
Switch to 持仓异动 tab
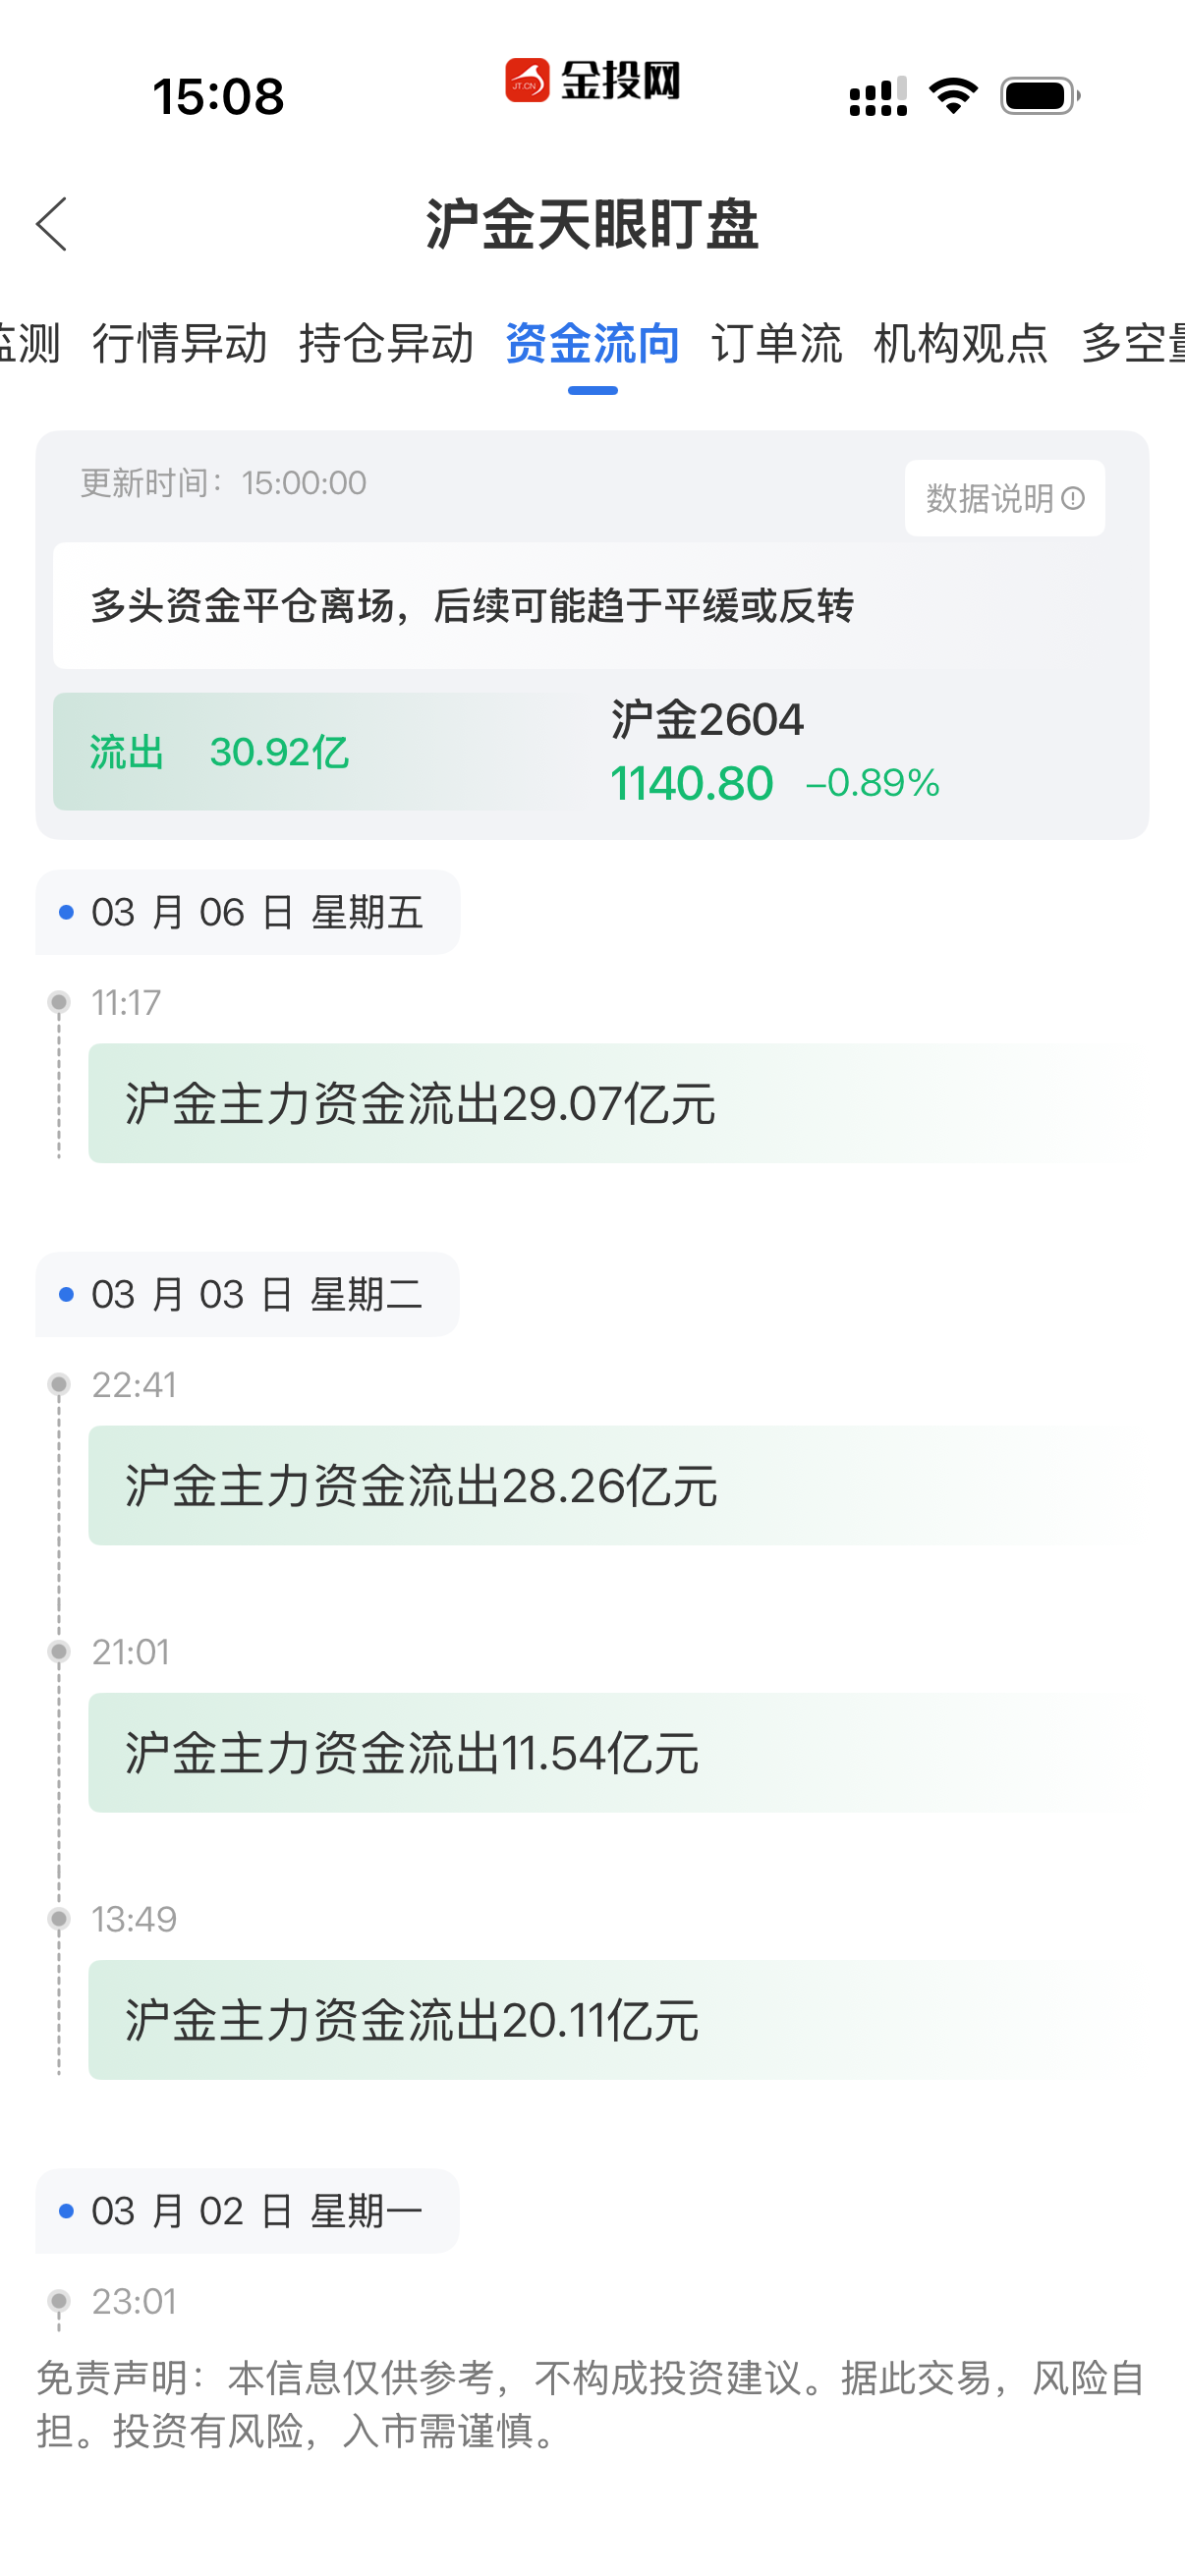pyautogui.click(x=386, y=344)
